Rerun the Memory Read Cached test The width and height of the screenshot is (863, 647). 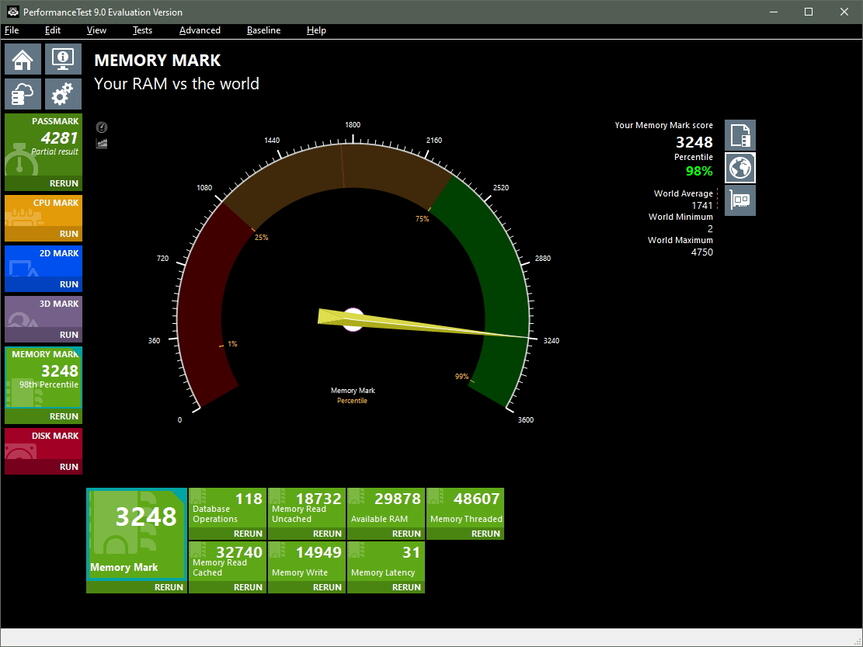[x=248, y=587]
